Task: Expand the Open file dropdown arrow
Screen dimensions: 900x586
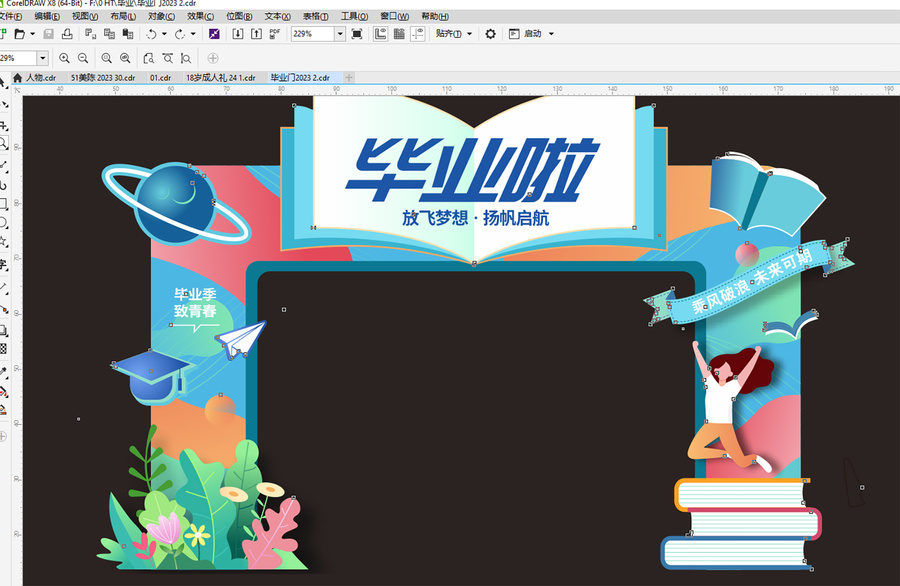Action: point(33,34)
